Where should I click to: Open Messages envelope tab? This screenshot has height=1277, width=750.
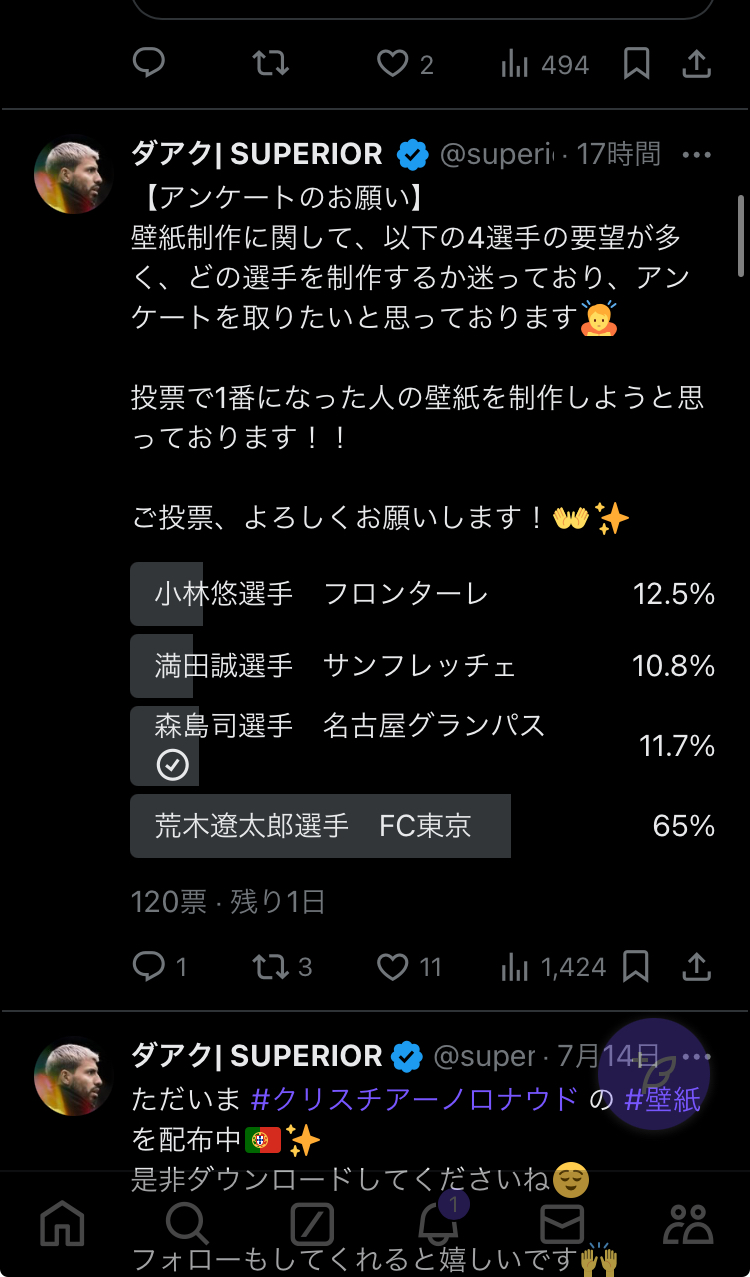point(562,1223)
